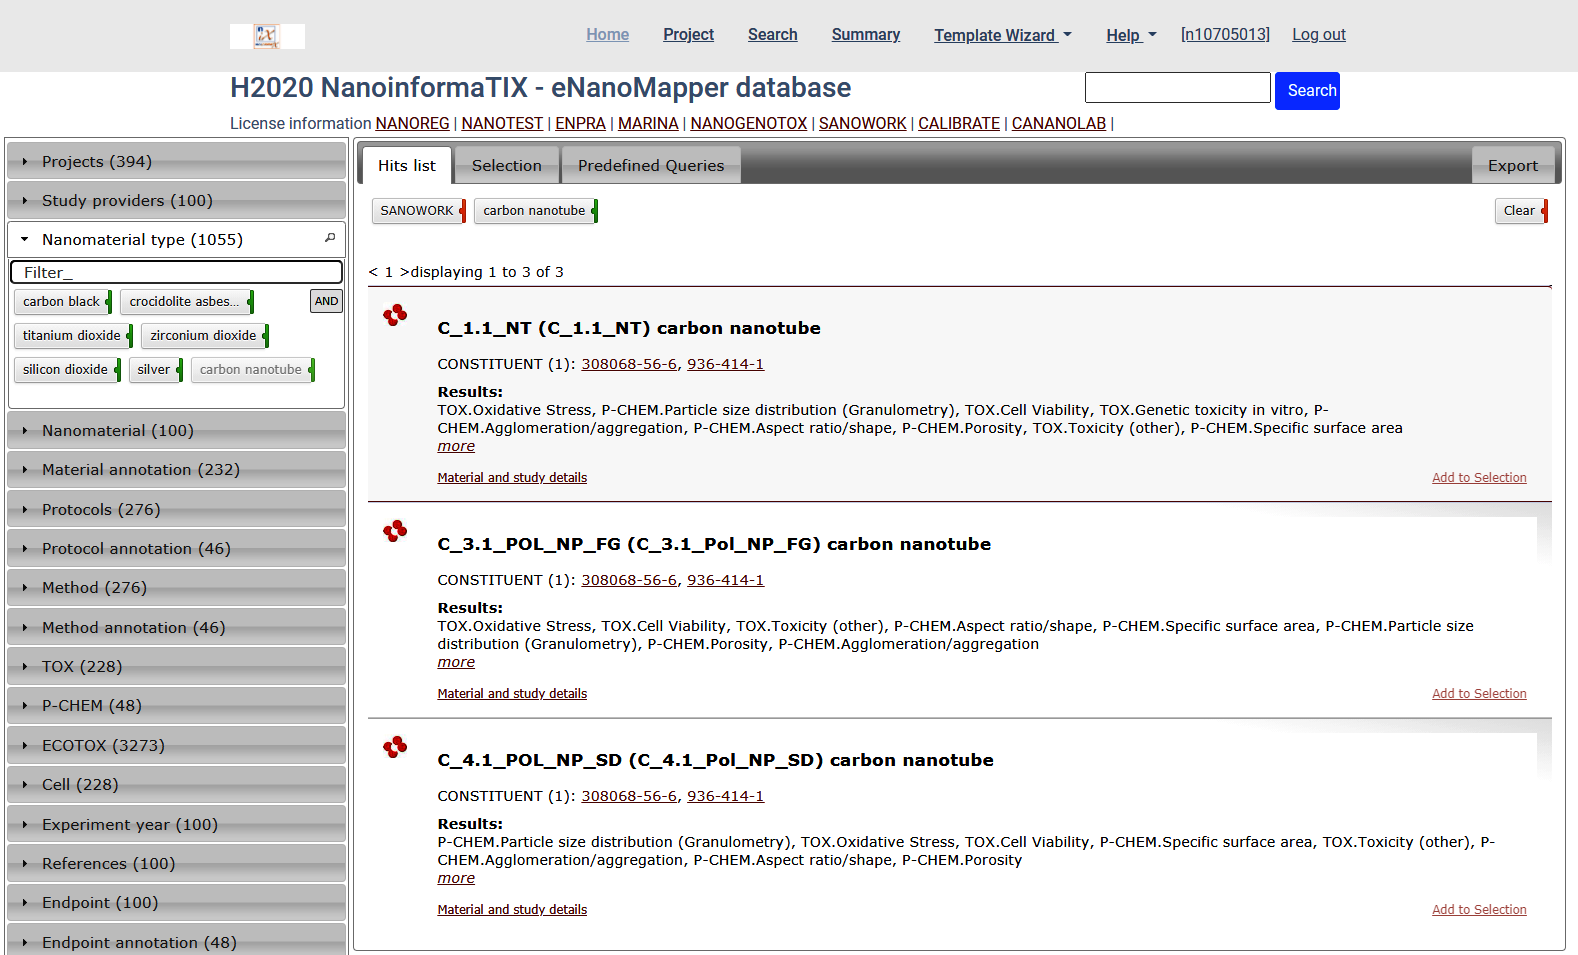
Task: Click the Clear filters button
Action: [1519, 211]
